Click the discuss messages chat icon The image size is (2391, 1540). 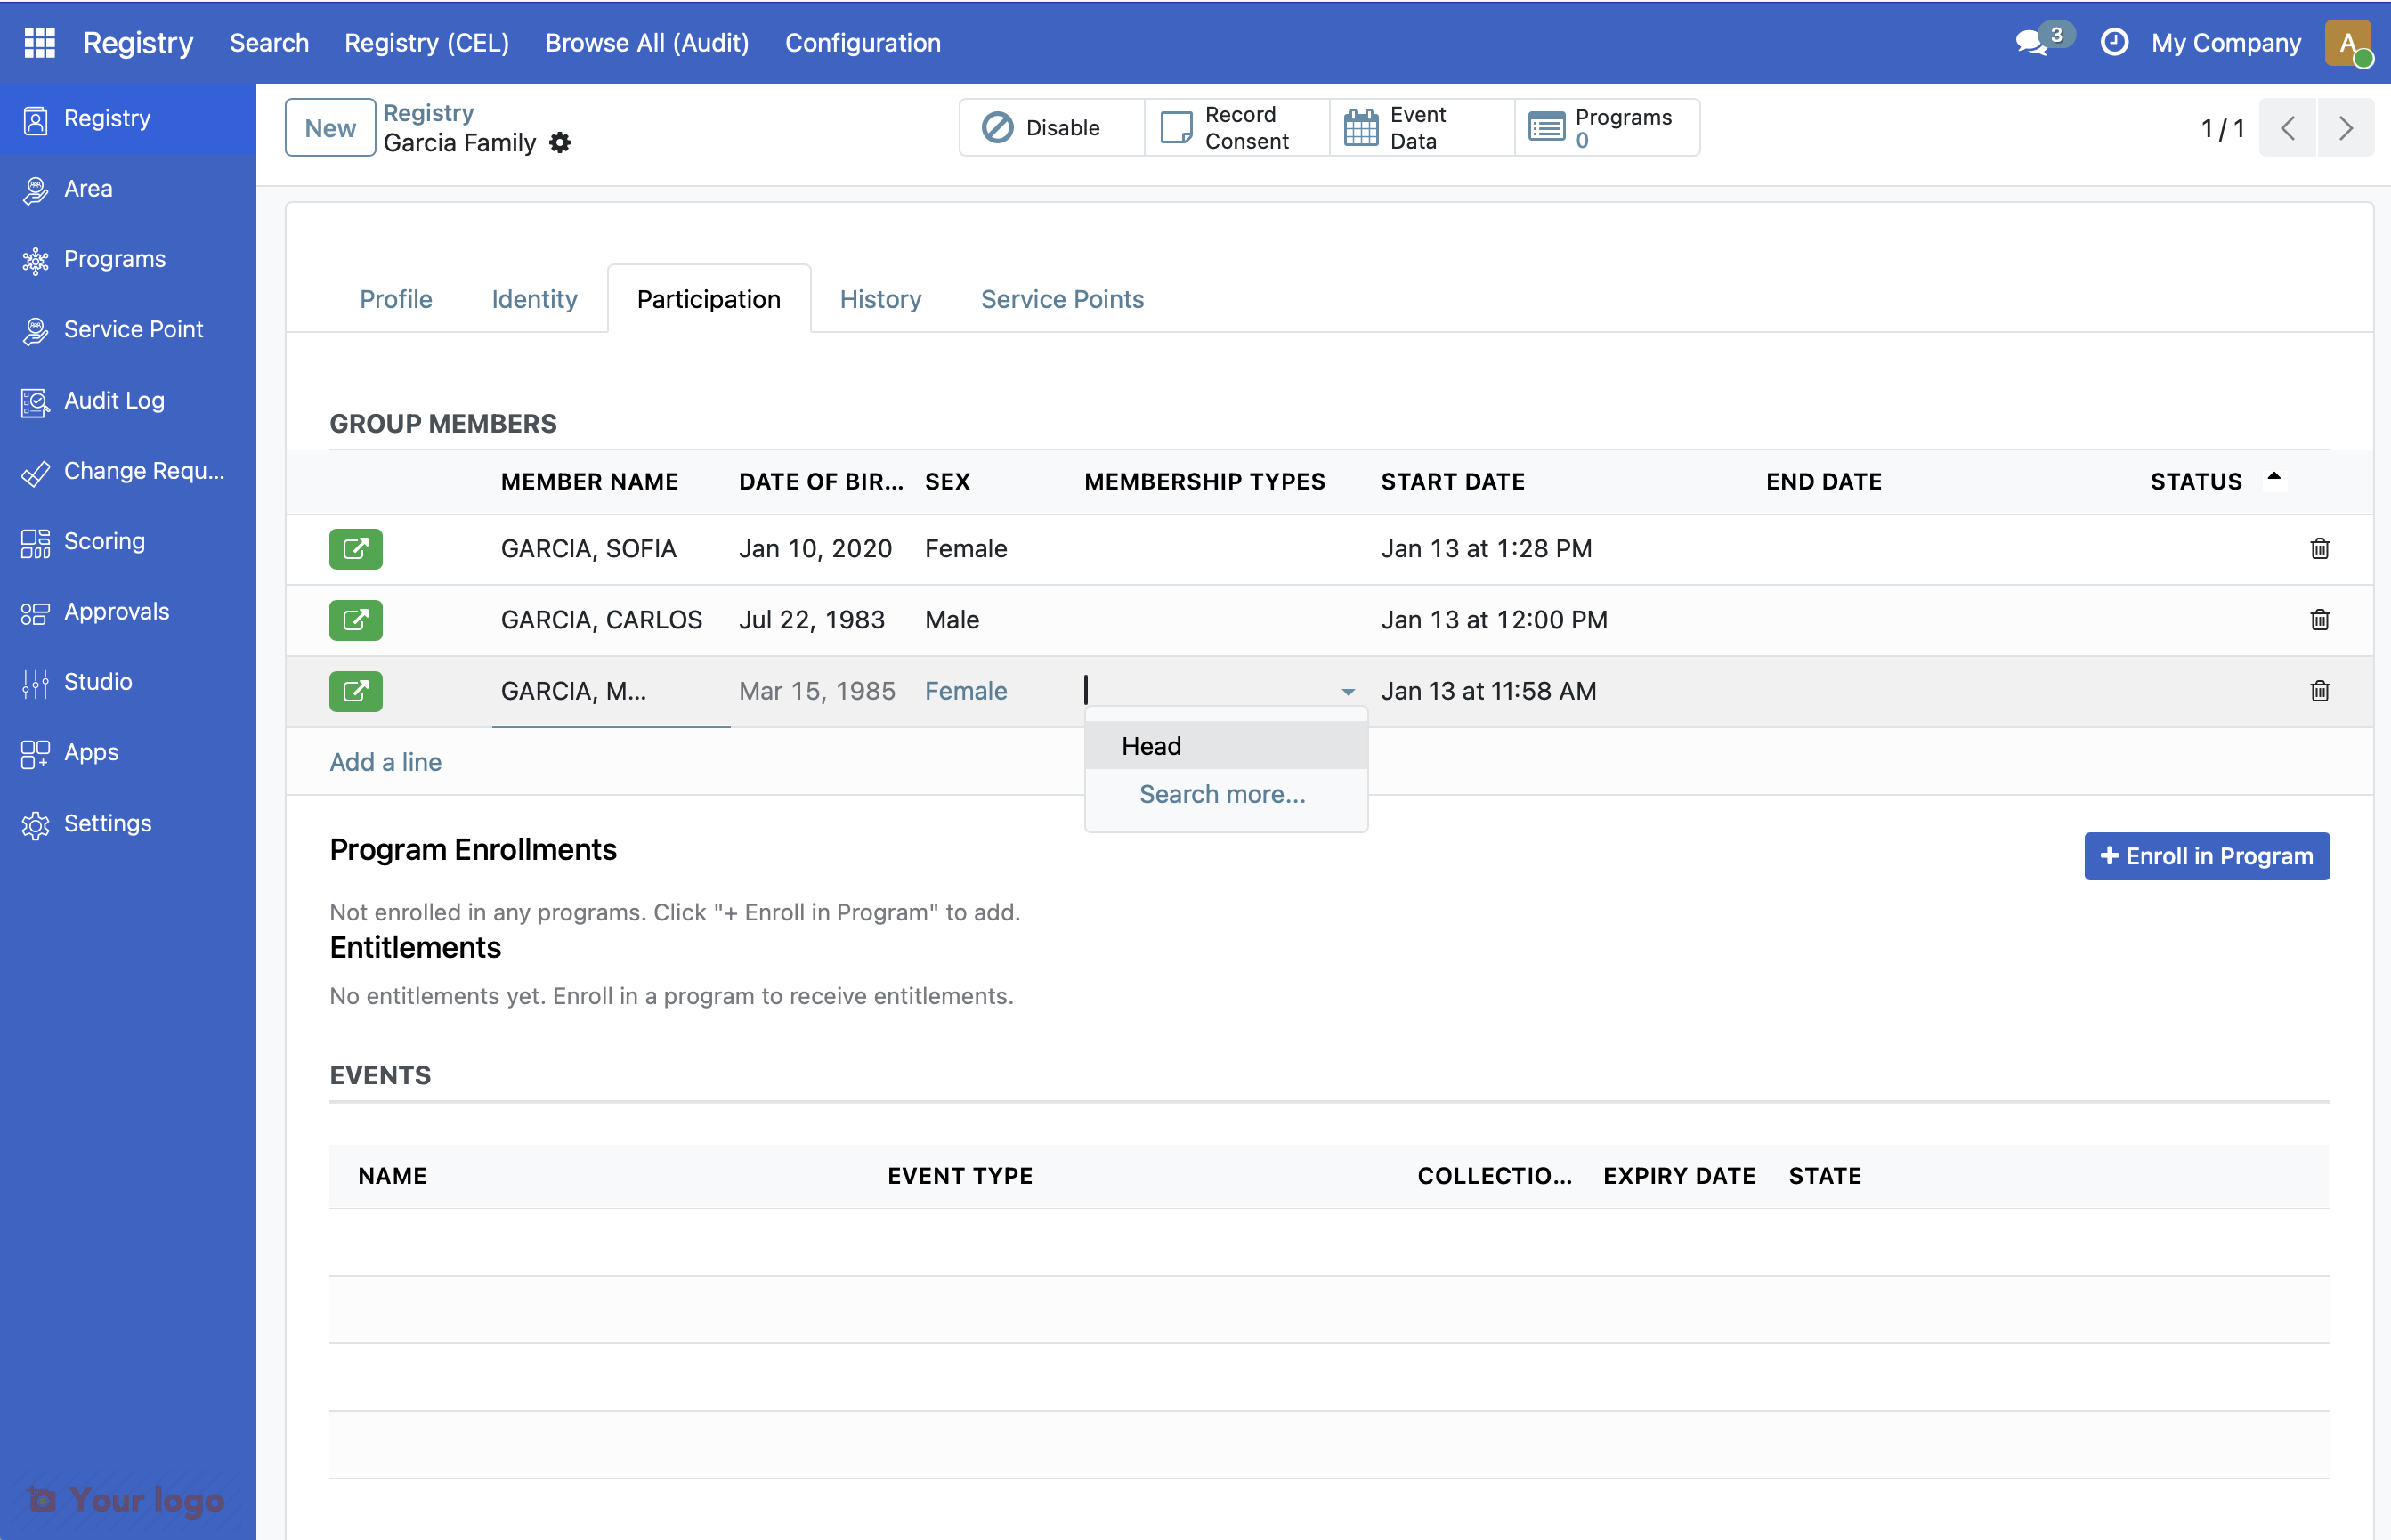[2031, 42]
